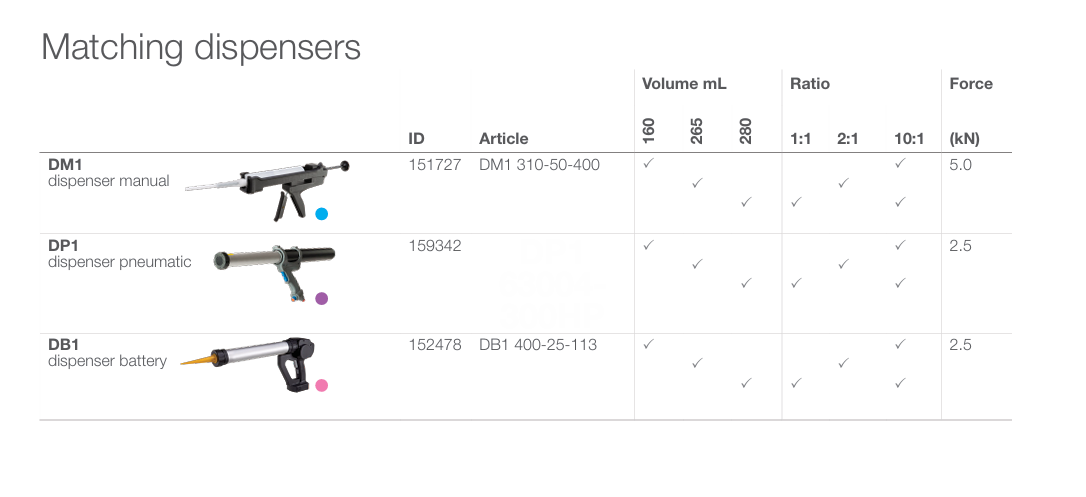Click the Volume mL column header

[684, 84]
